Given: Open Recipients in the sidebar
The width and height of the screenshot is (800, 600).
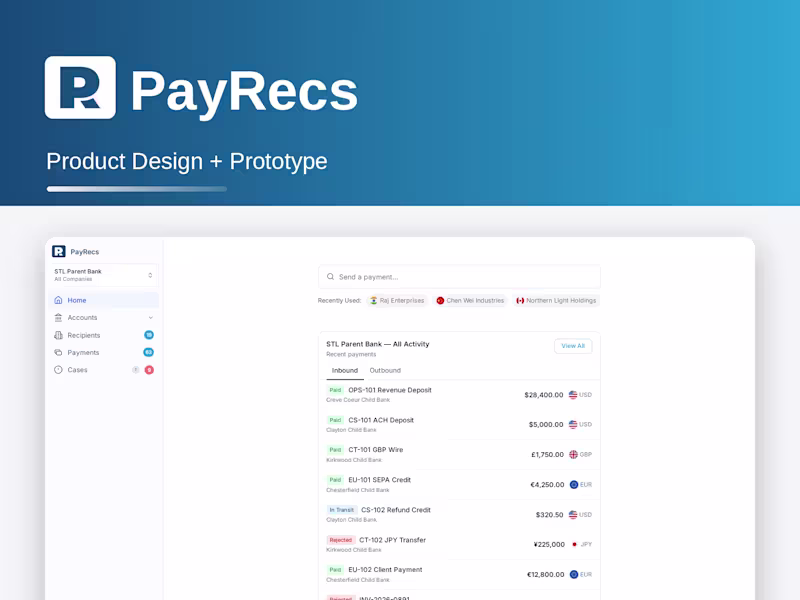Looking at the screenshot, I should (104, 335).
